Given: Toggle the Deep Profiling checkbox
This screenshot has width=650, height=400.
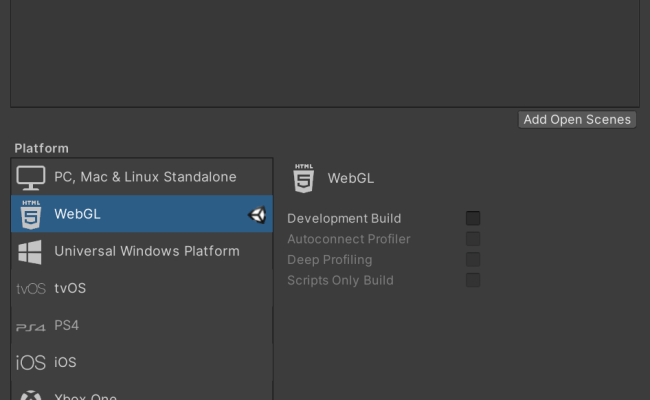Looking at the screenshot, I should 473,259.
